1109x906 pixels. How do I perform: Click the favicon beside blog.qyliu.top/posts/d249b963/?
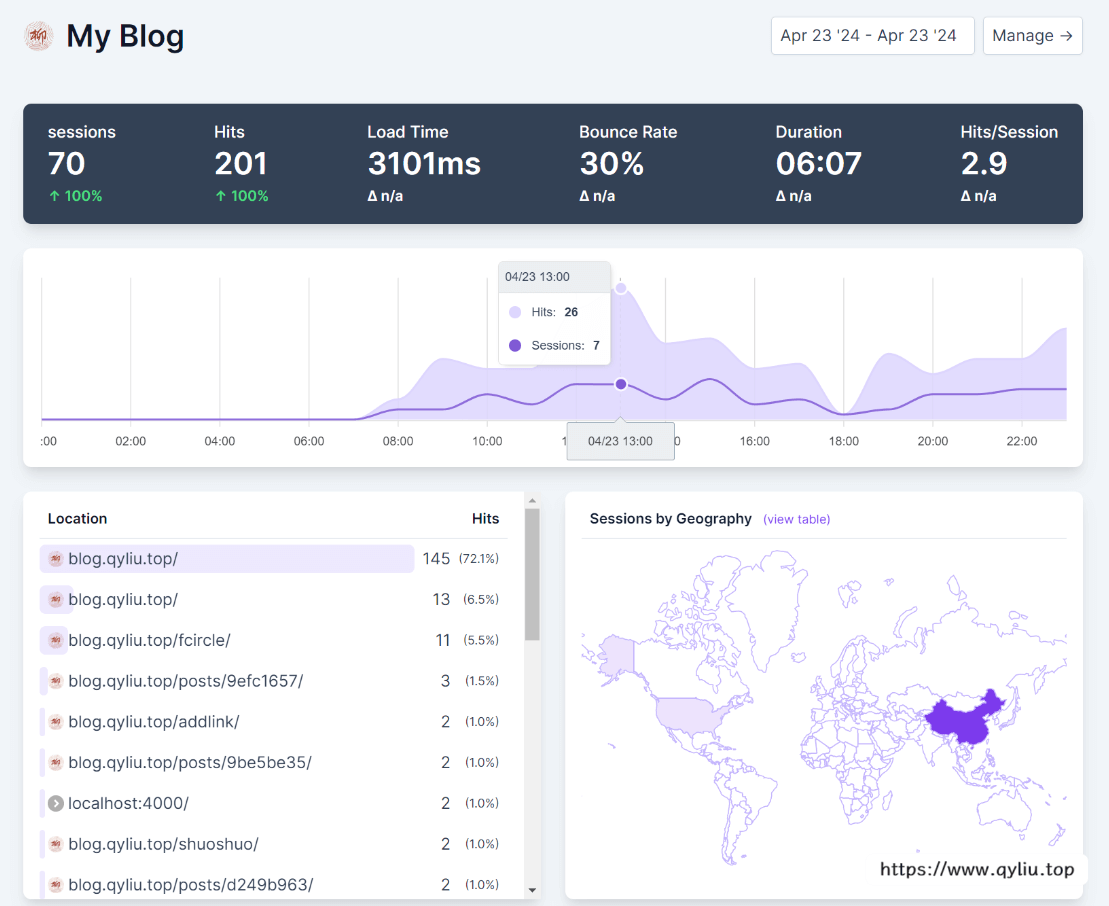56,885
